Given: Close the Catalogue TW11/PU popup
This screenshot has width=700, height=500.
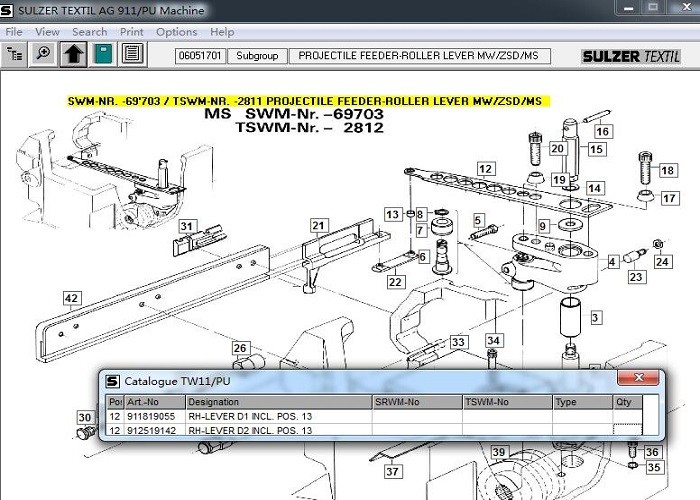Looking at the screenshot, I should pyautogui.click(x=638, y=378).
